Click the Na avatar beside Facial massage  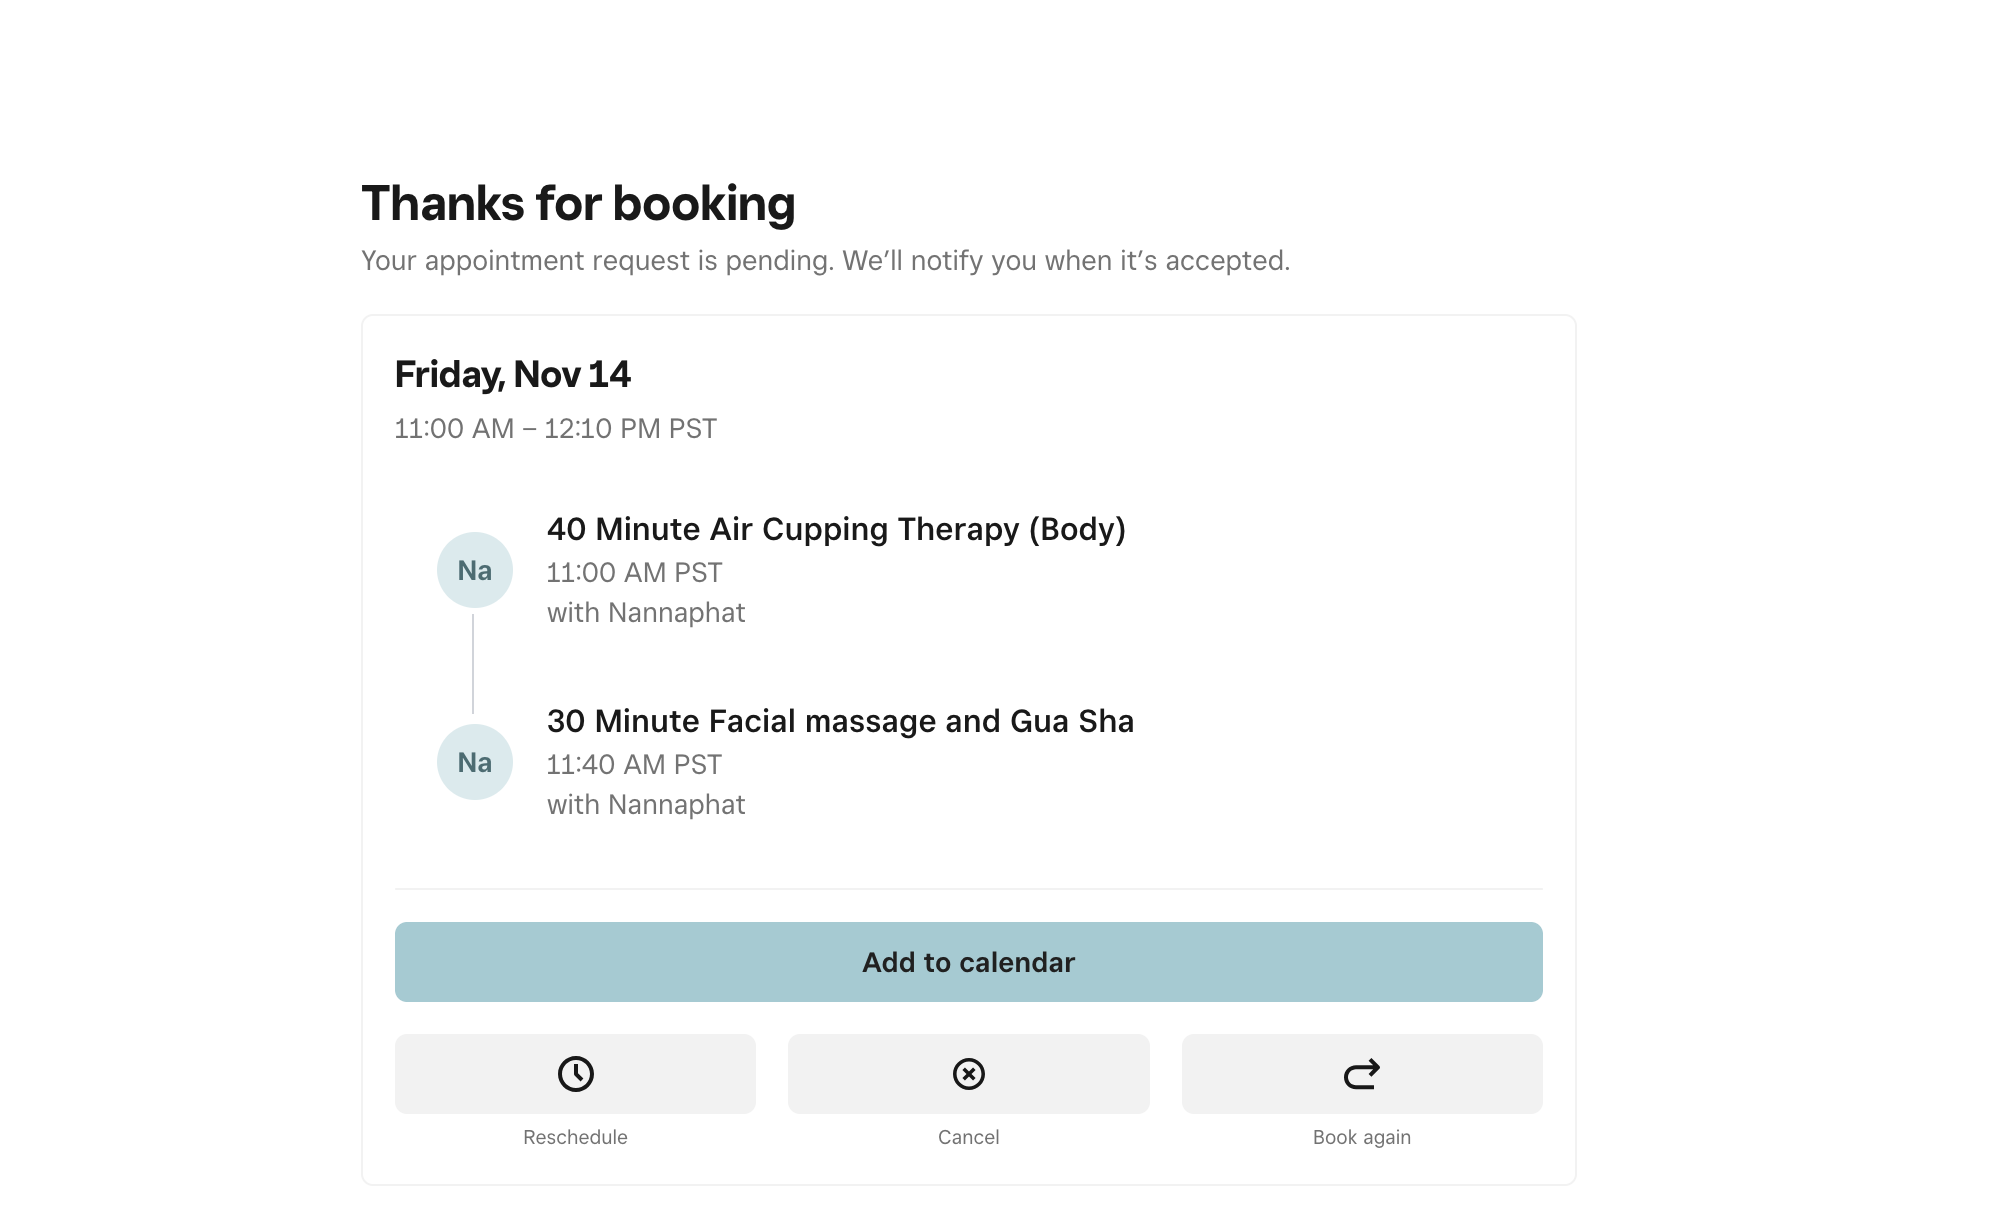(475, 762)
